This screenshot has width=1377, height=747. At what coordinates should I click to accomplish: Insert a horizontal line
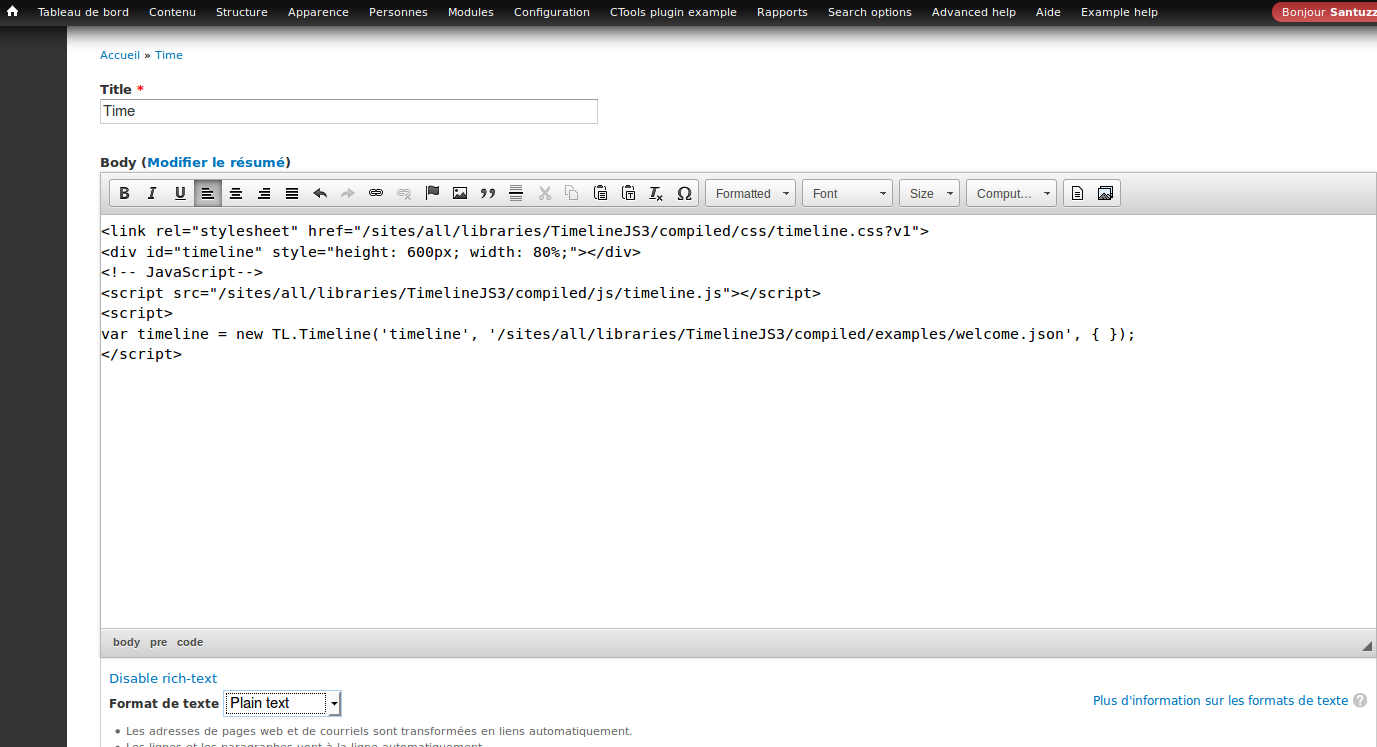(x=516, y=193)
